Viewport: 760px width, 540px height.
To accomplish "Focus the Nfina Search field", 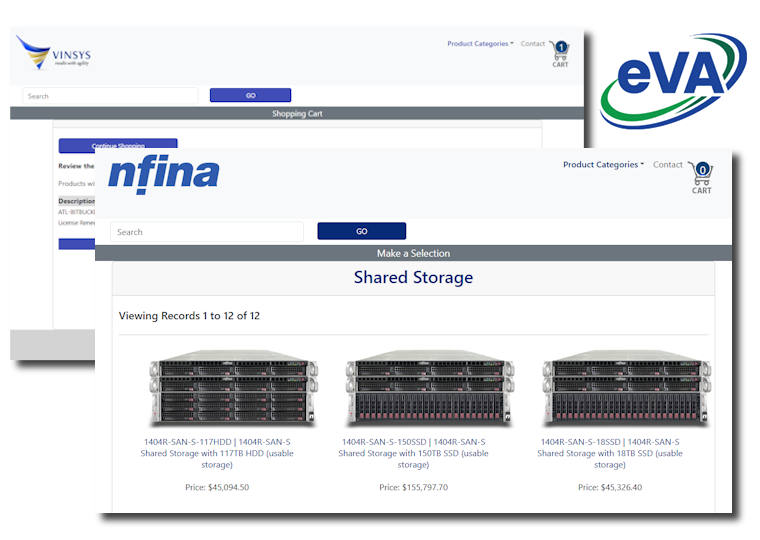I will 207,232.
